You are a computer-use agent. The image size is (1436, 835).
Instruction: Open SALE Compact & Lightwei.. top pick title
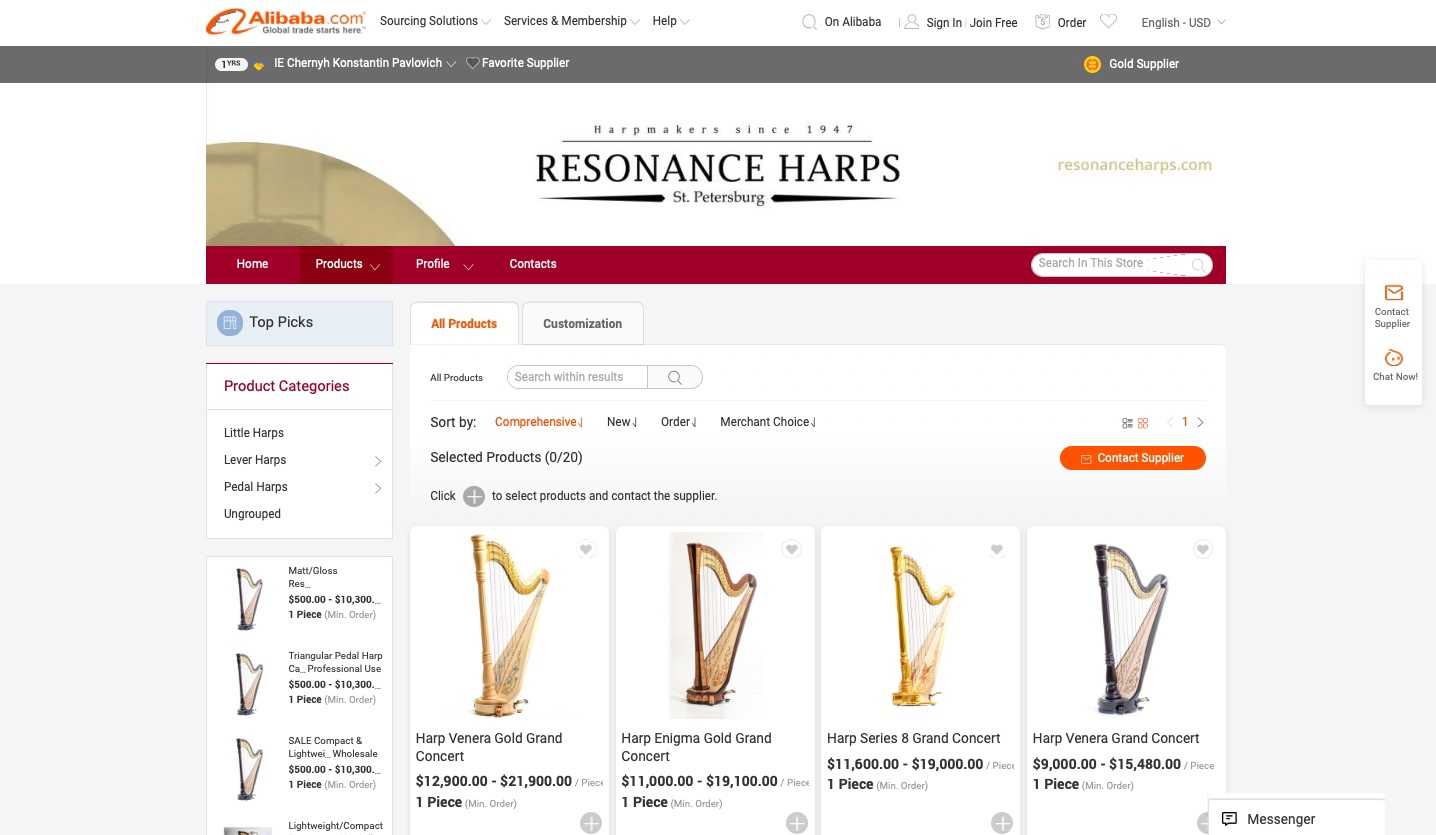(333, 747)
